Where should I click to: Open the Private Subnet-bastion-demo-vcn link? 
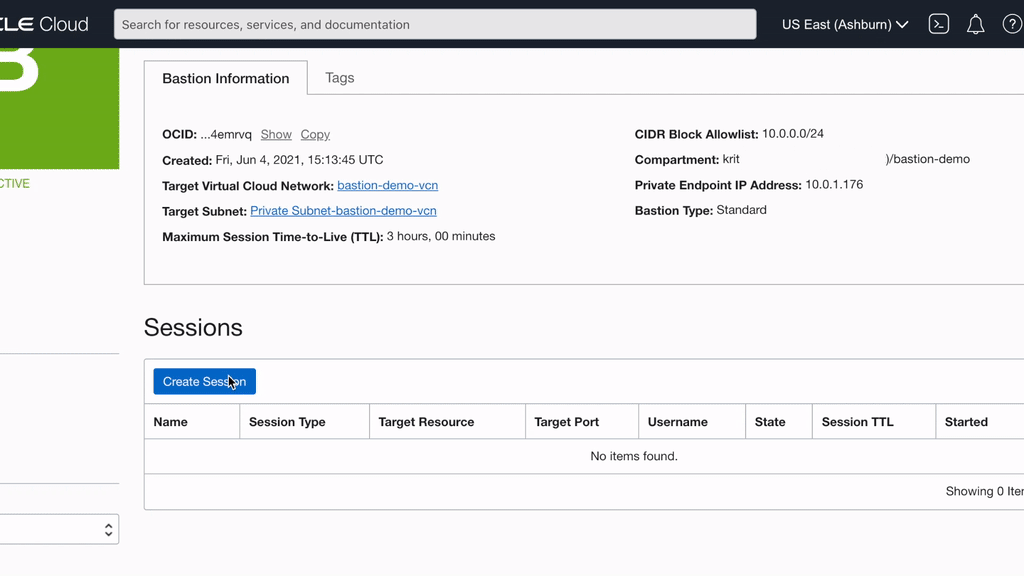[x=343, y=211]
